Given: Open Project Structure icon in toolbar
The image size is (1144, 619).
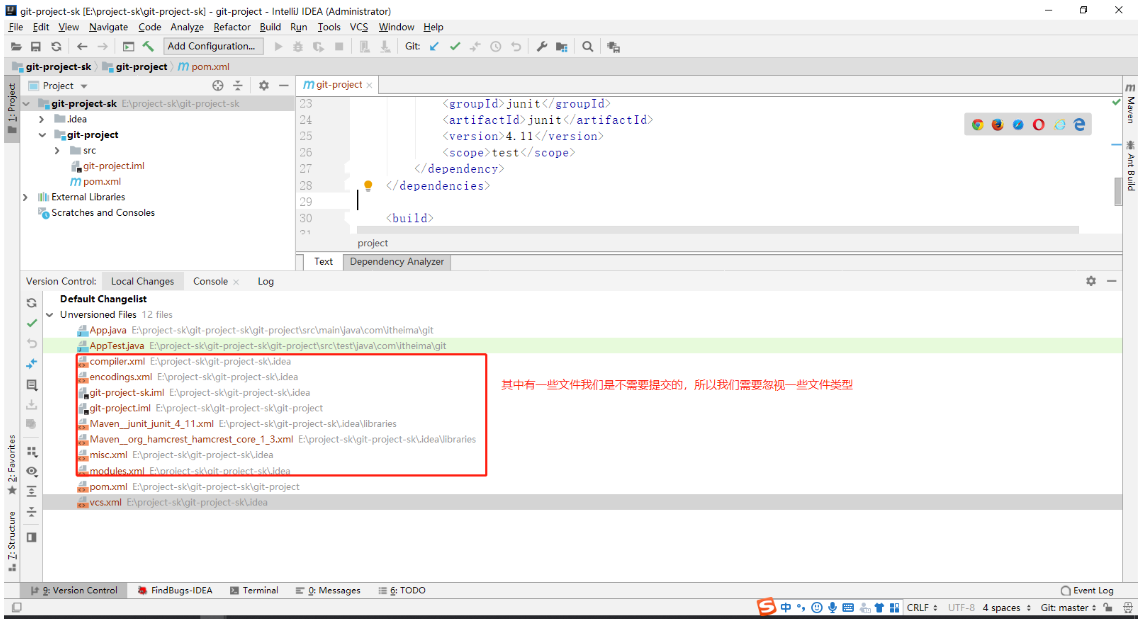Looking at the screenshot, I should (562, 47).
